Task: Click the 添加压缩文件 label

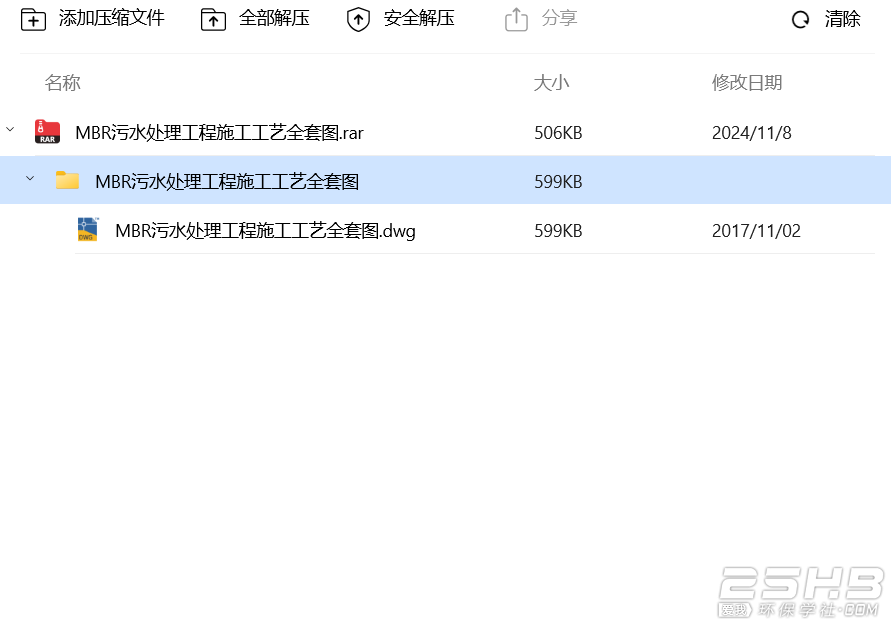Action: click(111, 18)
